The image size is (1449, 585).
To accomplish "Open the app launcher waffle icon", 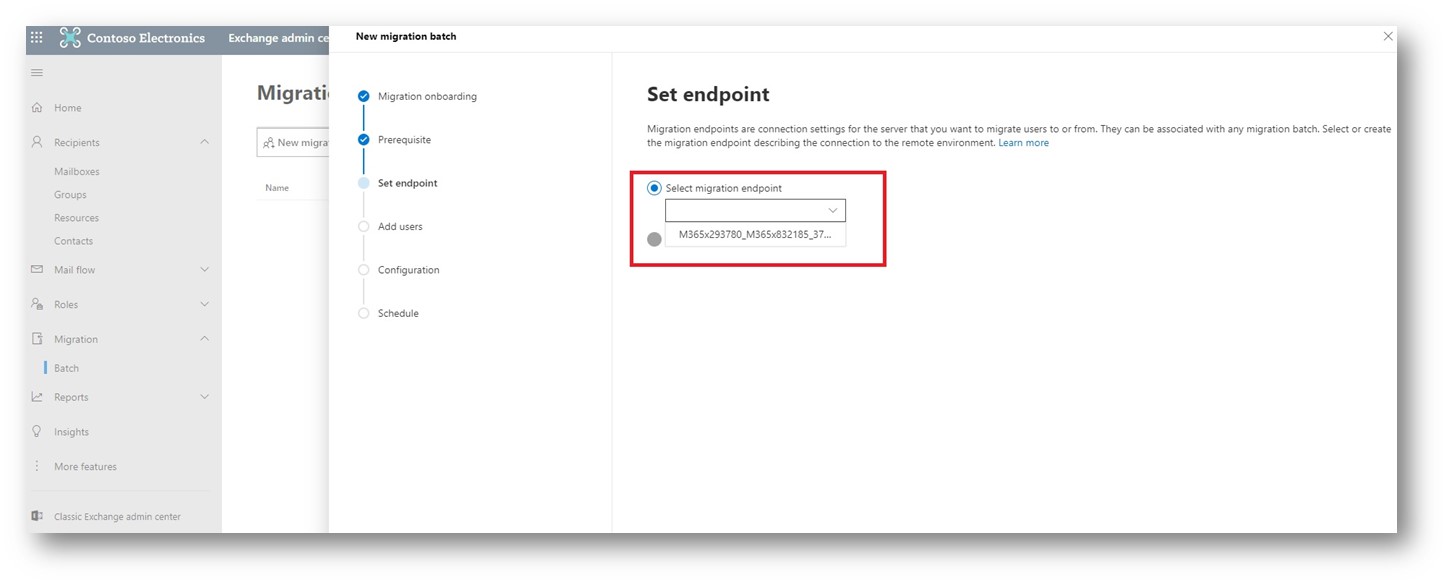I will 37,38.
